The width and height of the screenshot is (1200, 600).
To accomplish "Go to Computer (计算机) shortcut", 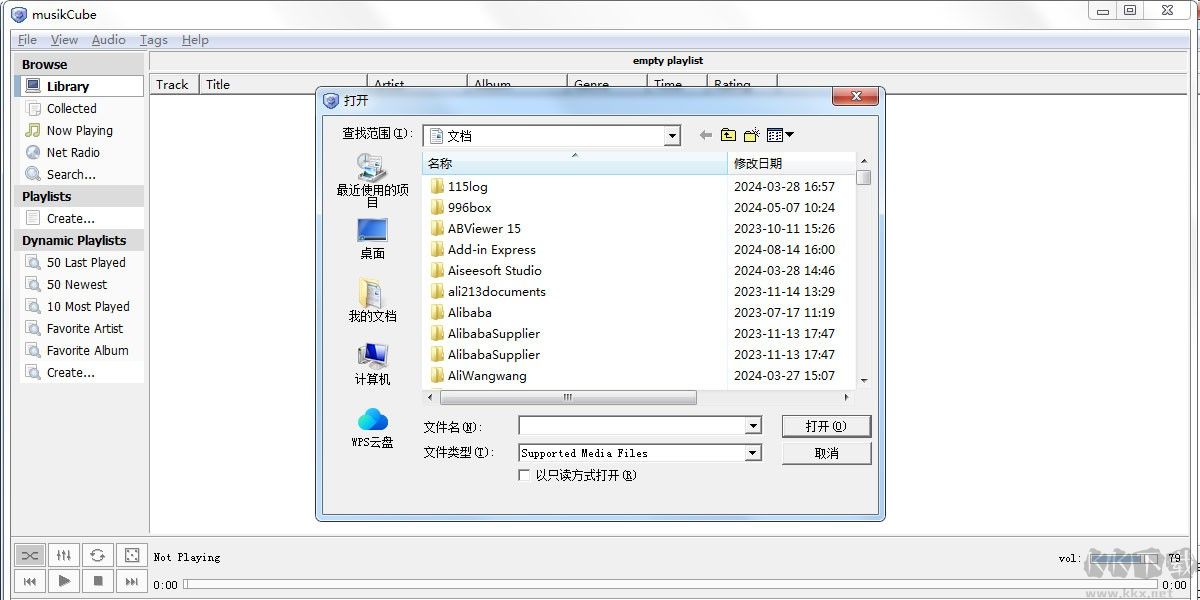I will [372, 364].
